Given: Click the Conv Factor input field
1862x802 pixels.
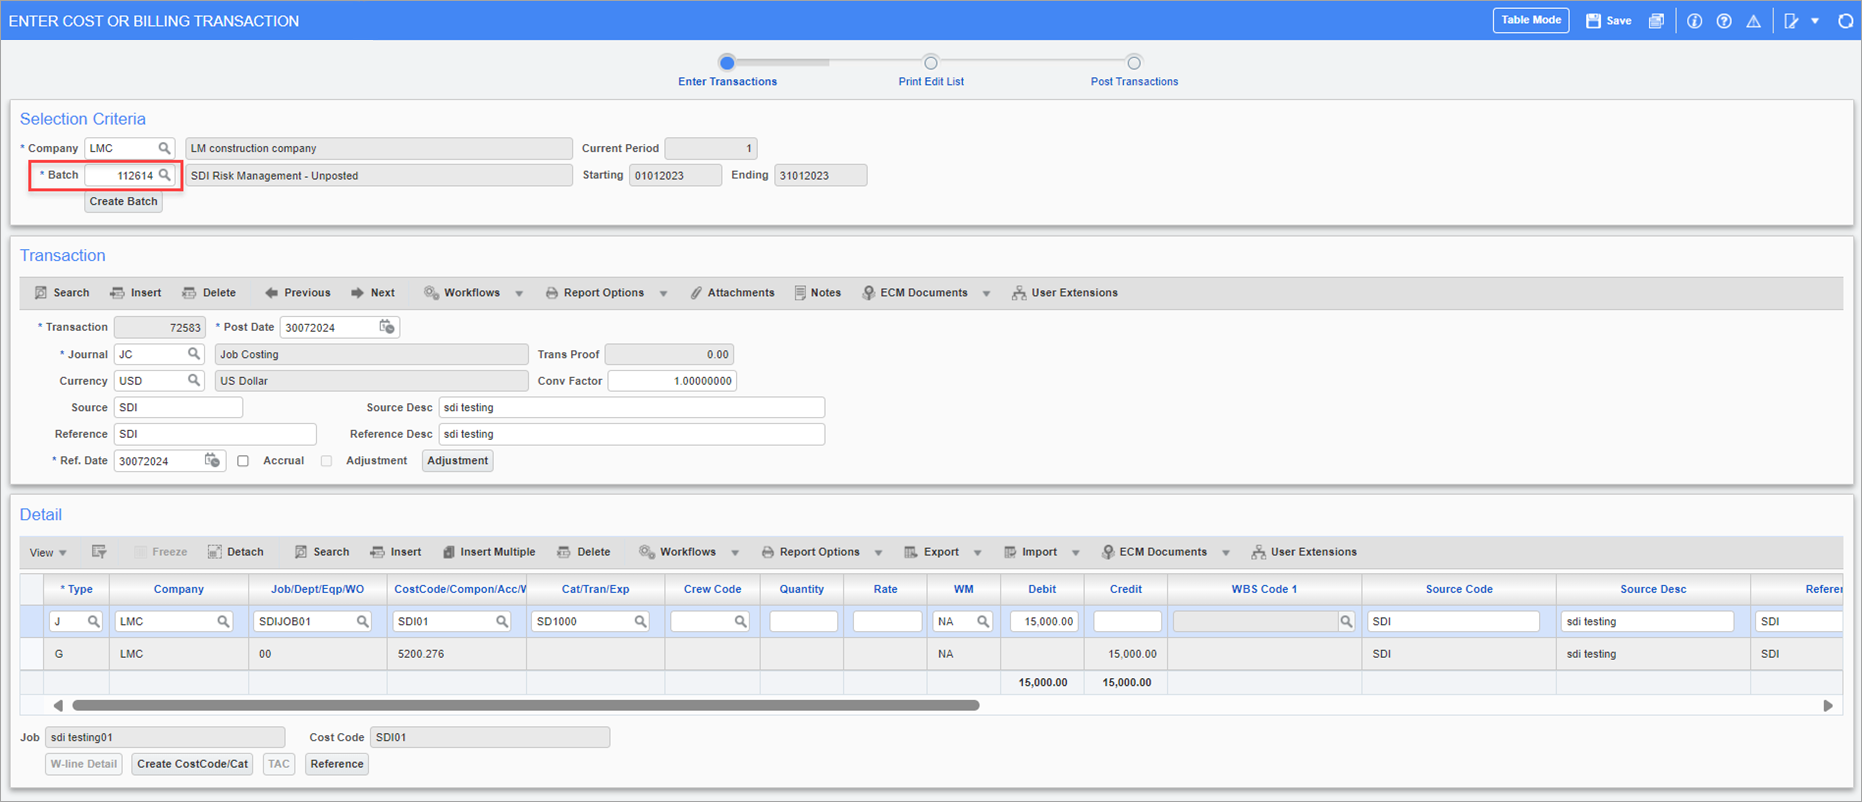Looking at the screenshot, I should pos(672,381).
